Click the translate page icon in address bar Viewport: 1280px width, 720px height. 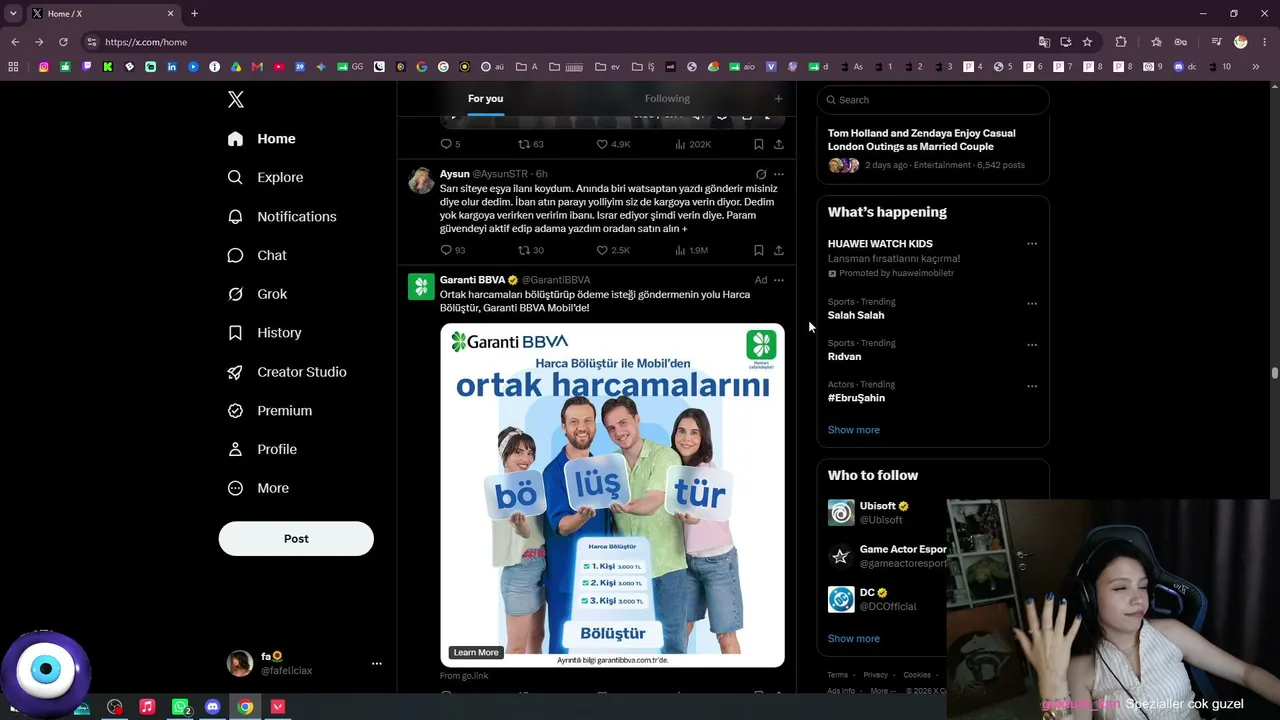click(x=1044, y=42)
